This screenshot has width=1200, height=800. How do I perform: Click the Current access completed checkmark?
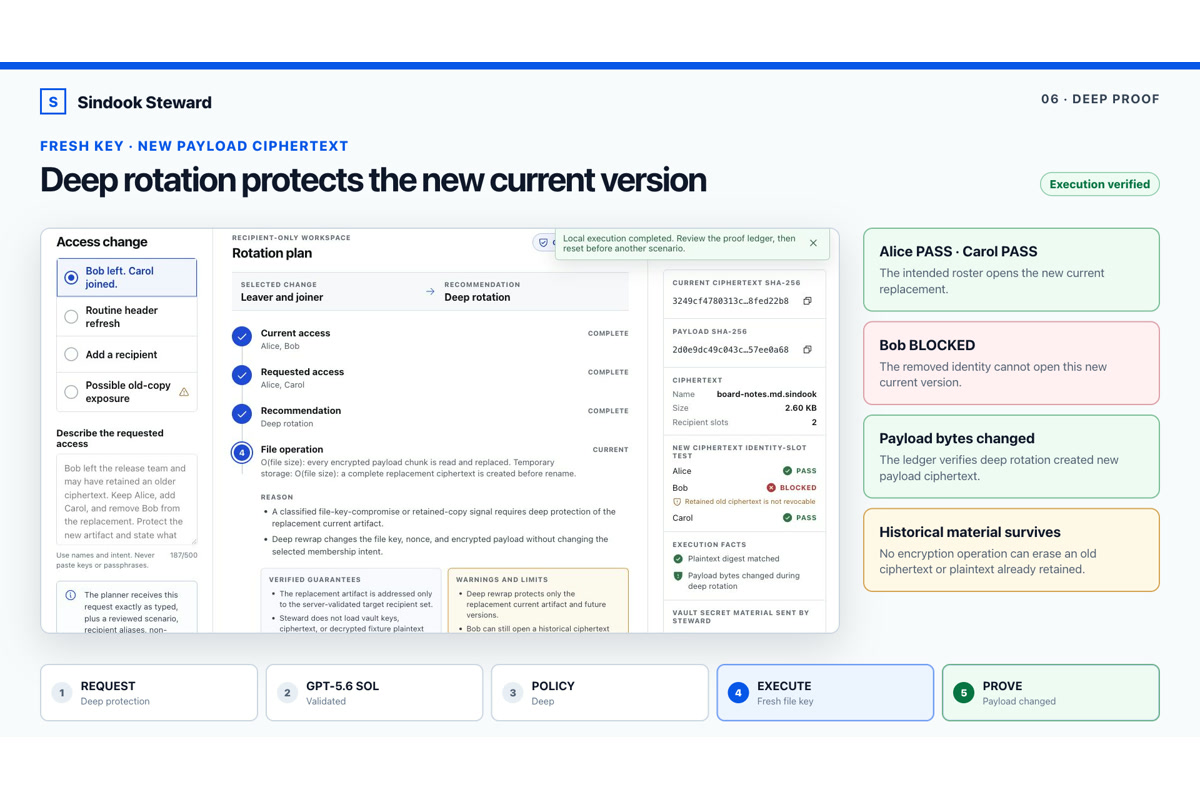(242, 337)
